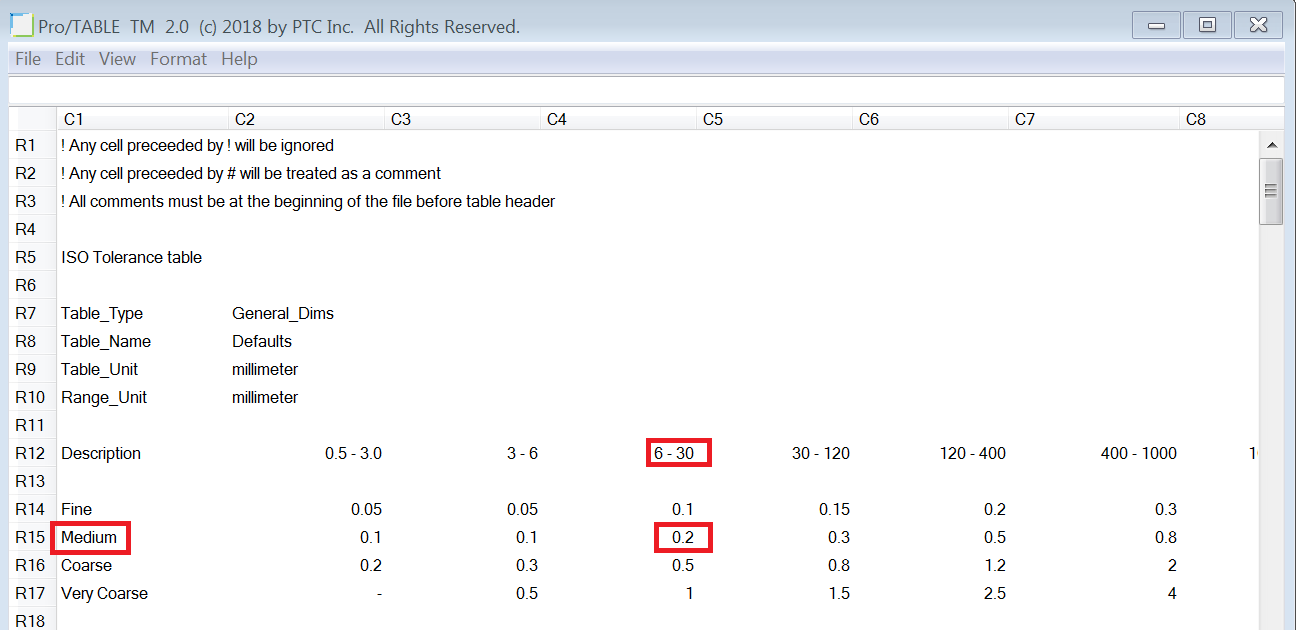Open the Edit menu
Screen dimensions: 1296x630
coord(69,59)
